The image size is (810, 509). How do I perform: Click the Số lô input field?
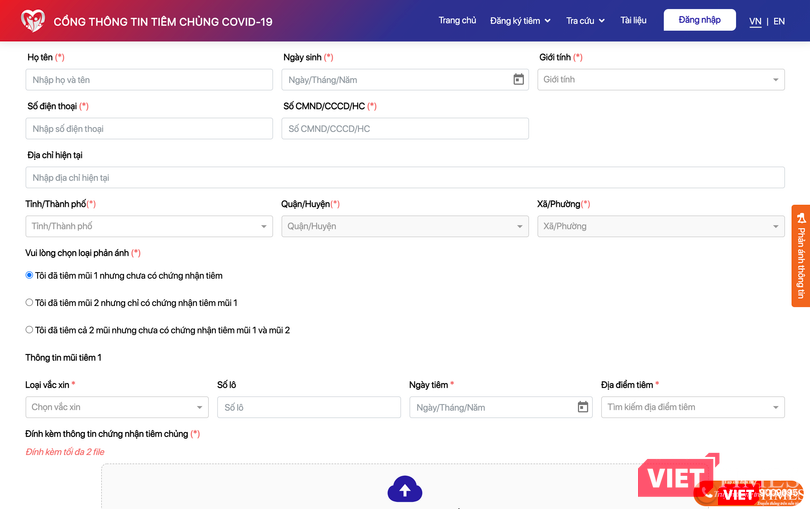[309, 407]
